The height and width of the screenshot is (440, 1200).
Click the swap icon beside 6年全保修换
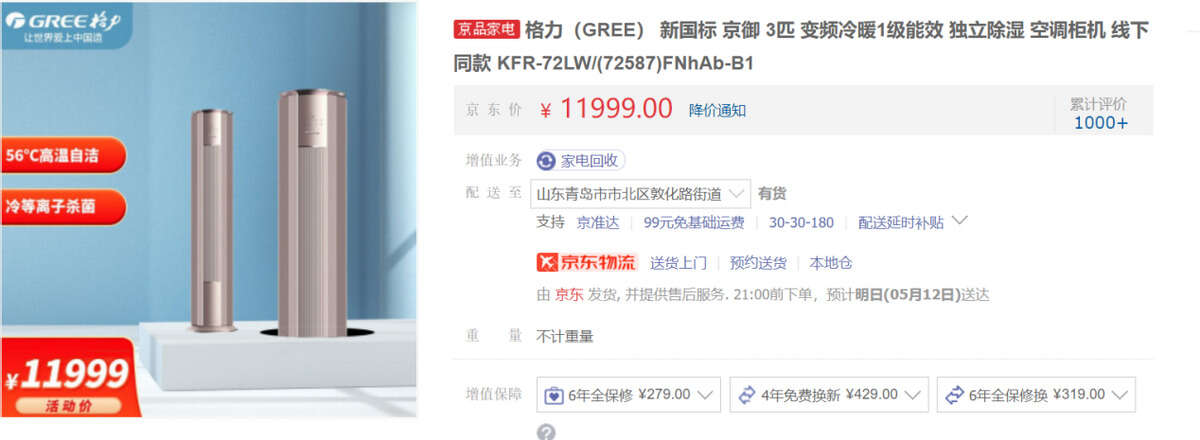pos(953,394)
